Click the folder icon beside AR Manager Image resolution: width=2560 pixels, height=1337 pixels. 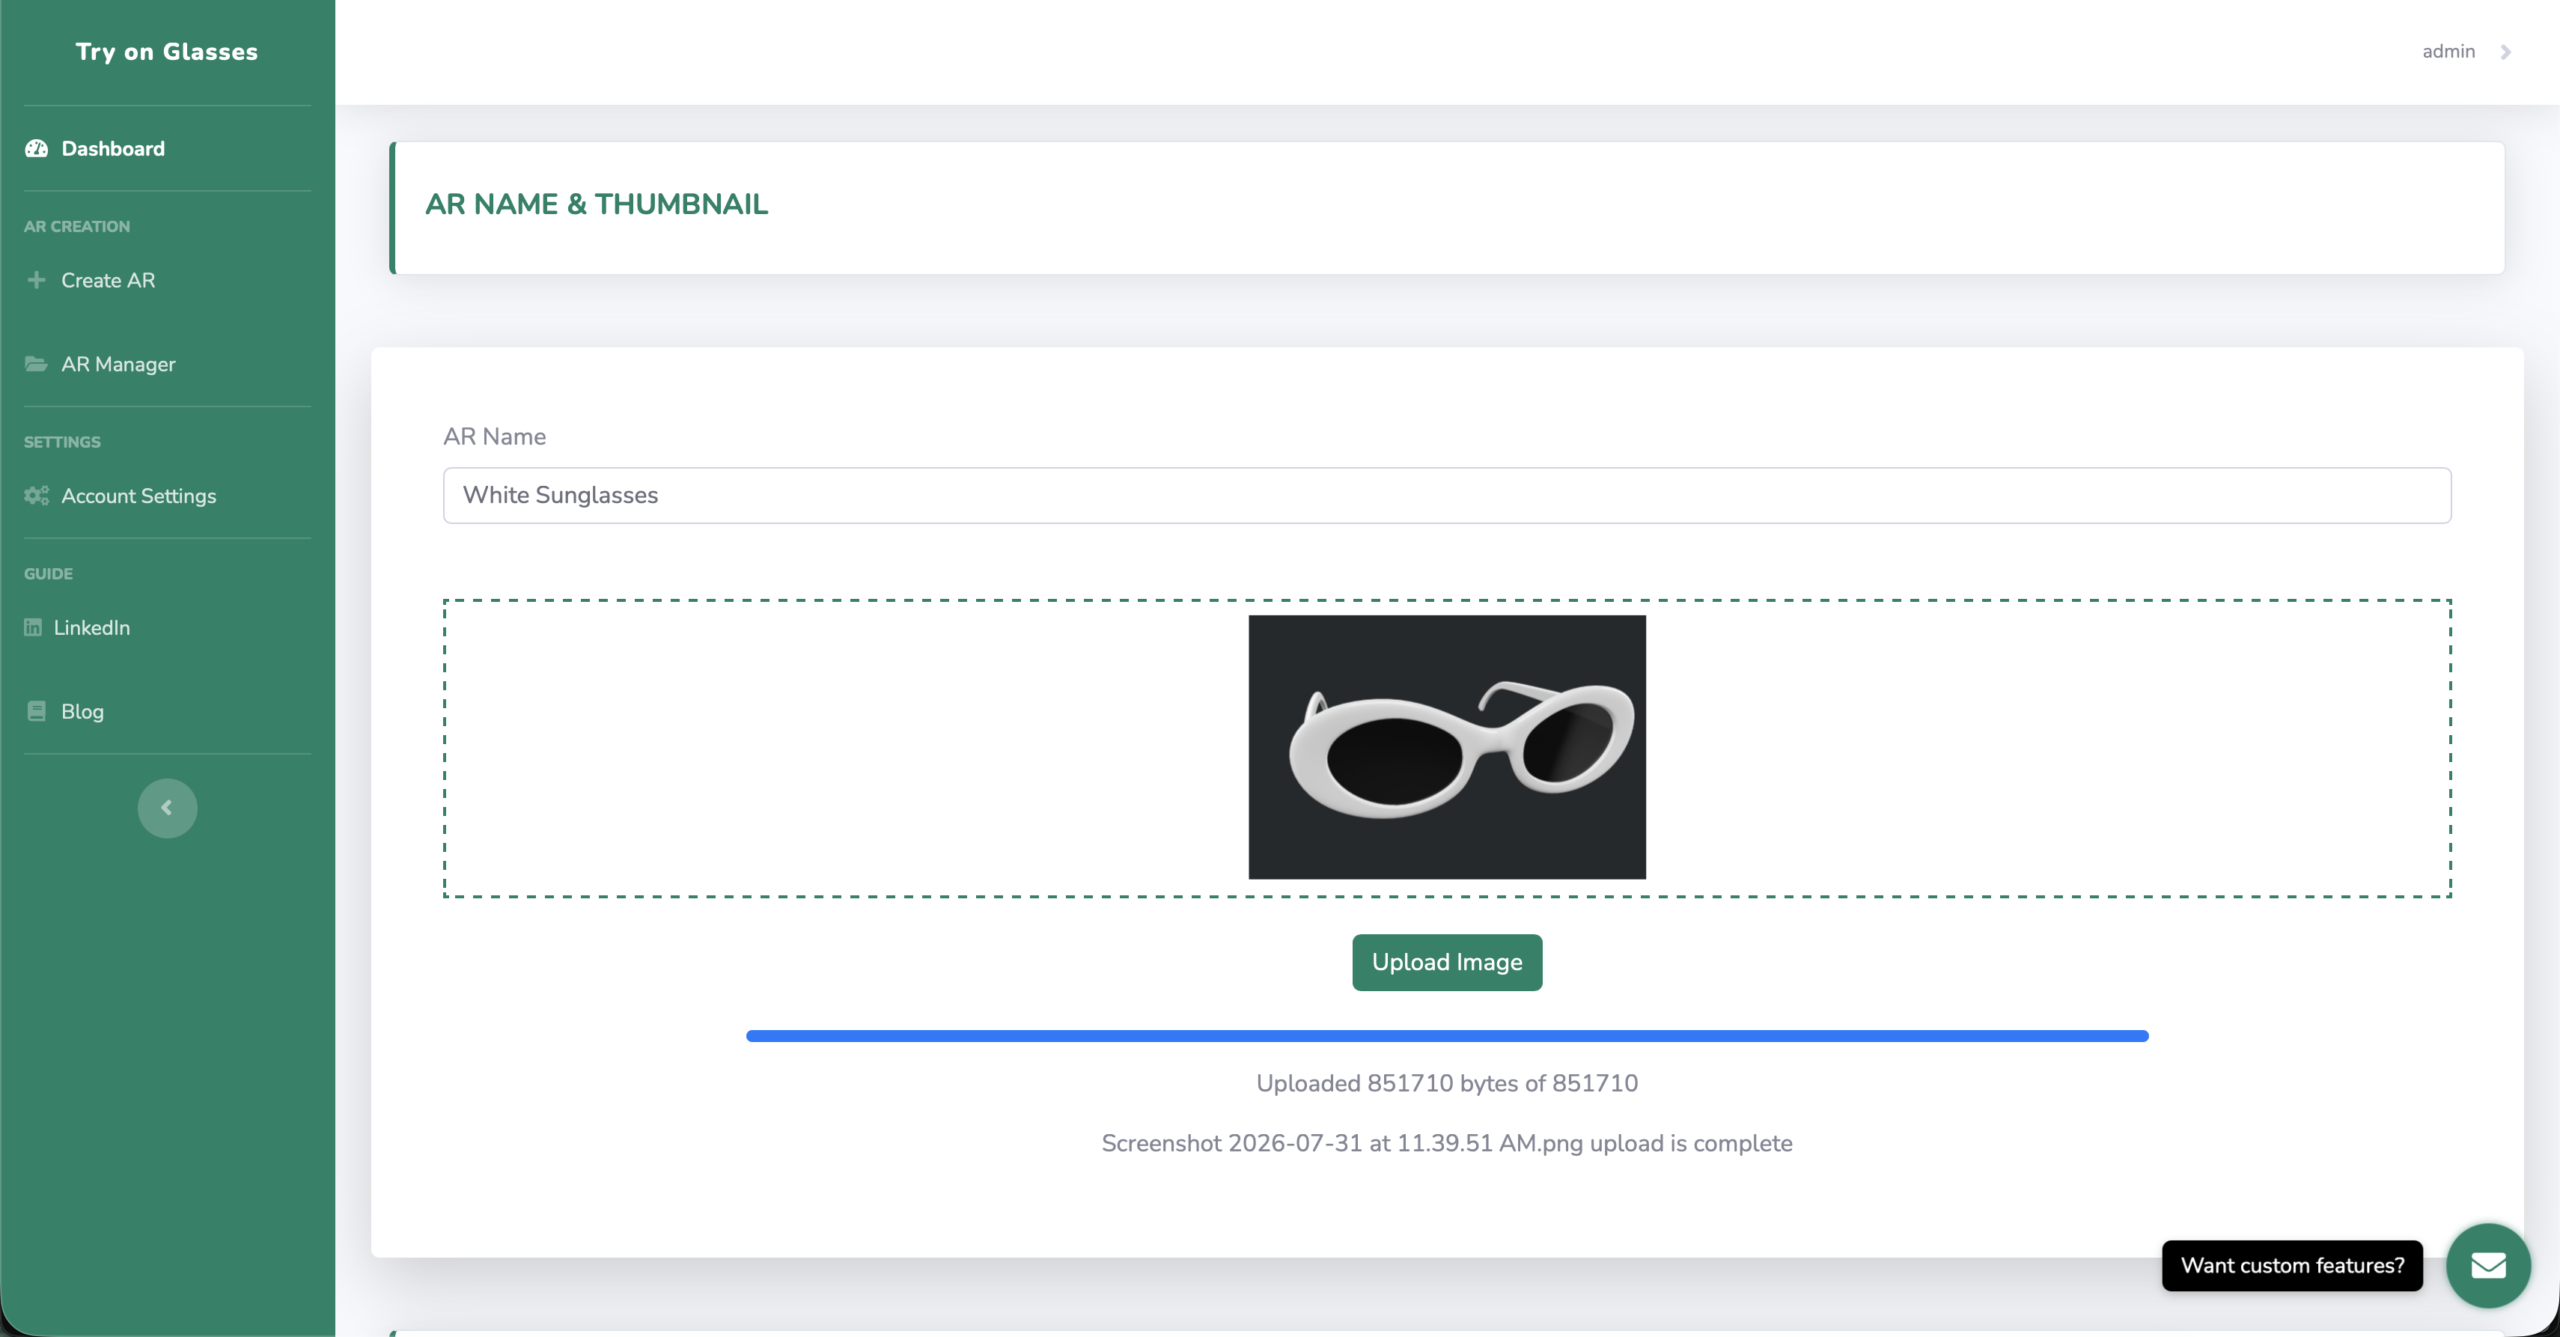click(36, 364)
